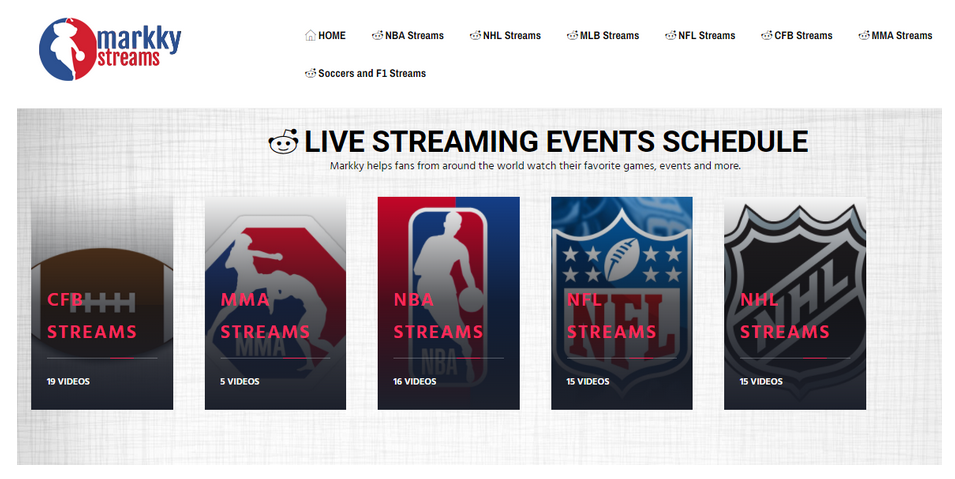The image size is (955, 479).
Task: Click the Markky Streams logo
Action: tap(110, 48)
